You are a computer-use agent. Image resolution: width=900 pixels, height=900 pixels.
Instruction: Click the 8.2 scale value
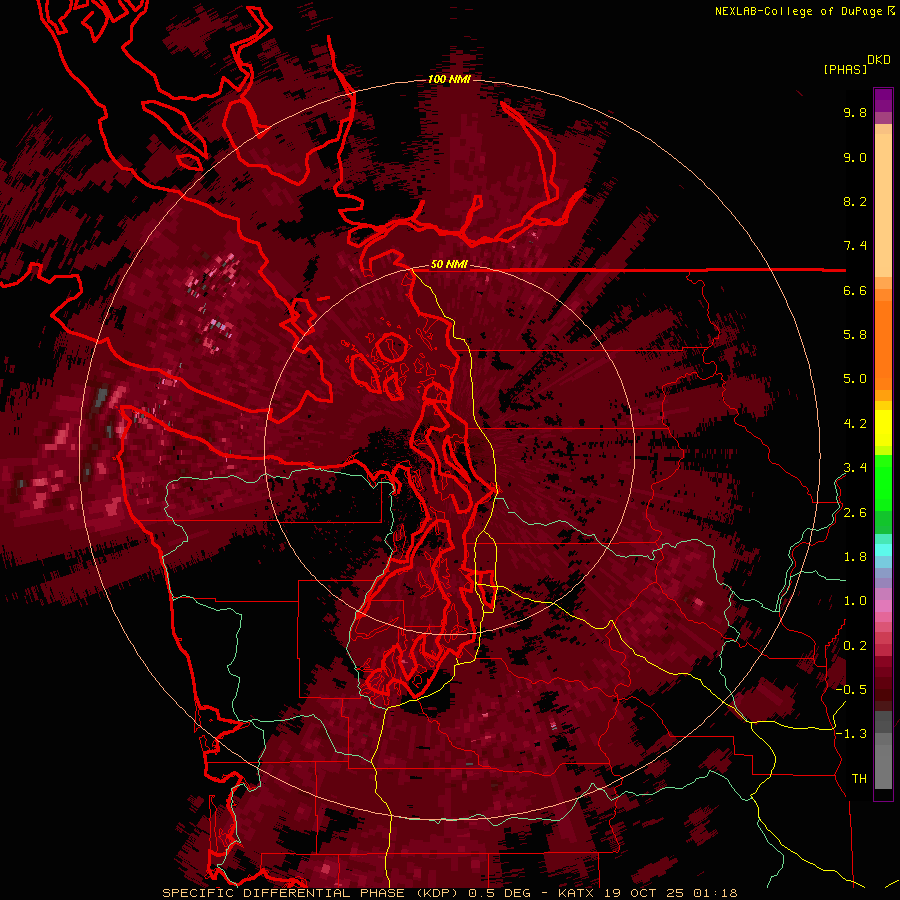855,201
